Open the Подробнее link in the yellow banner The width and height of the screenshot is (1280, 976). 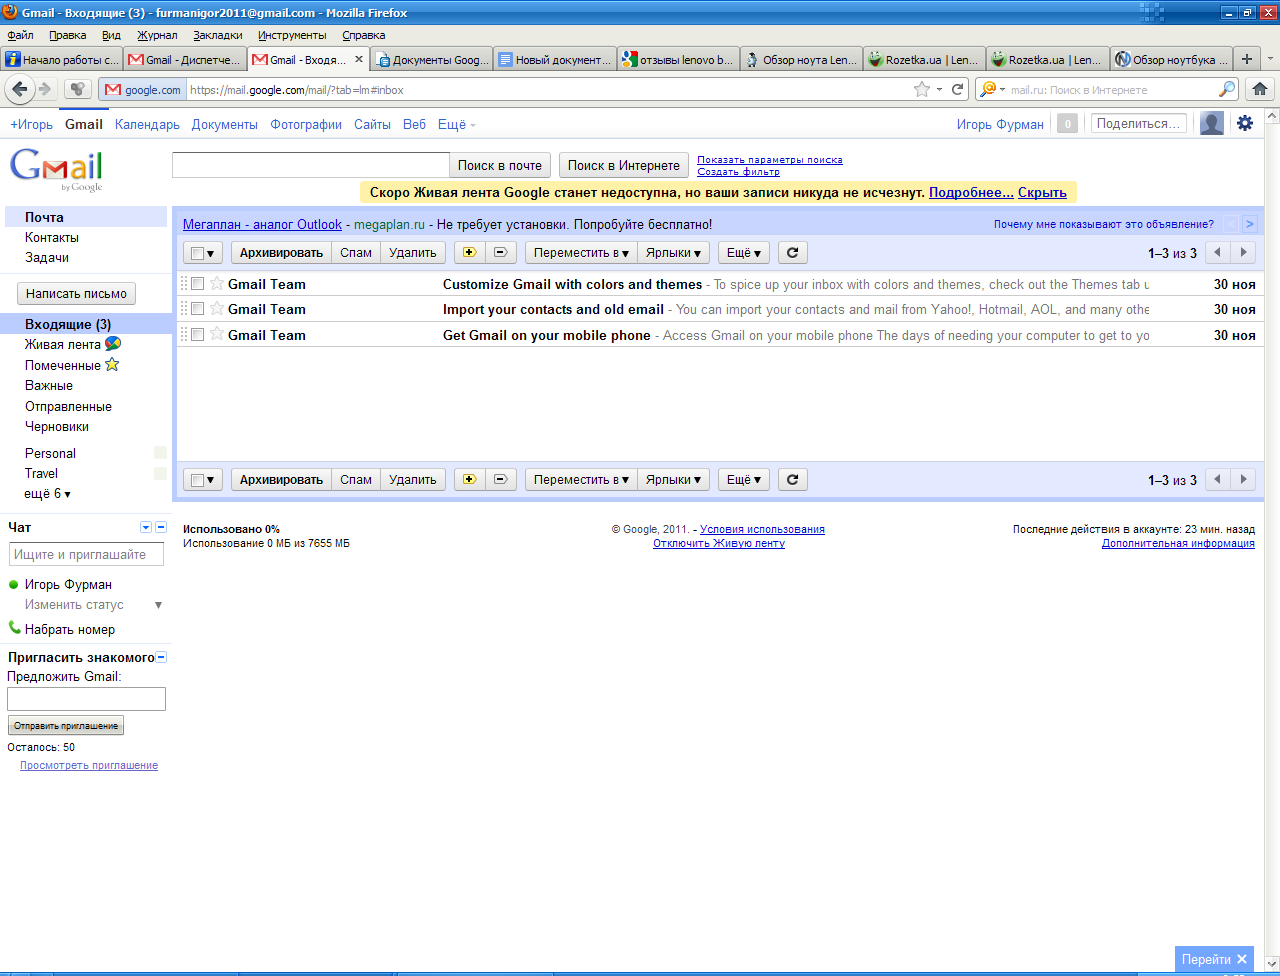pos(971,192)
